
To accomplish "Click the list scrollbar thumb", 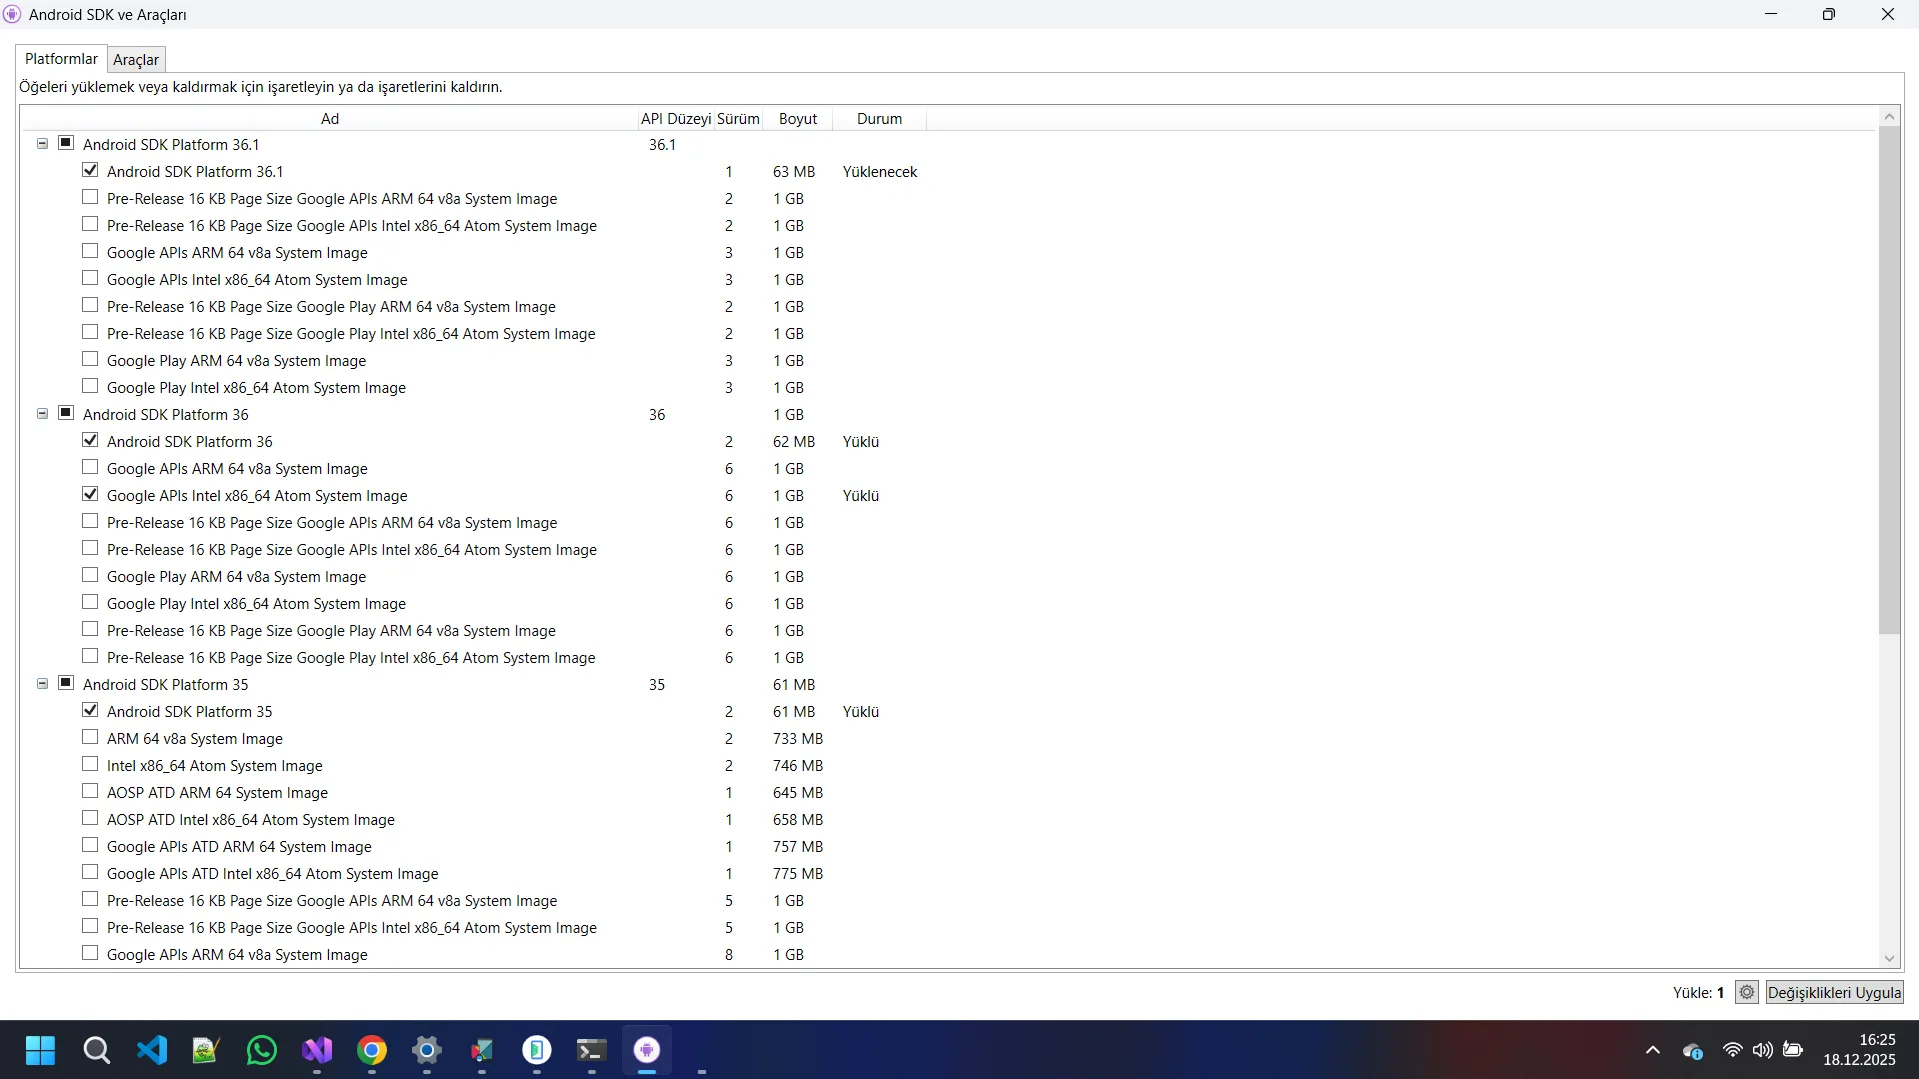I will 1889,380.
